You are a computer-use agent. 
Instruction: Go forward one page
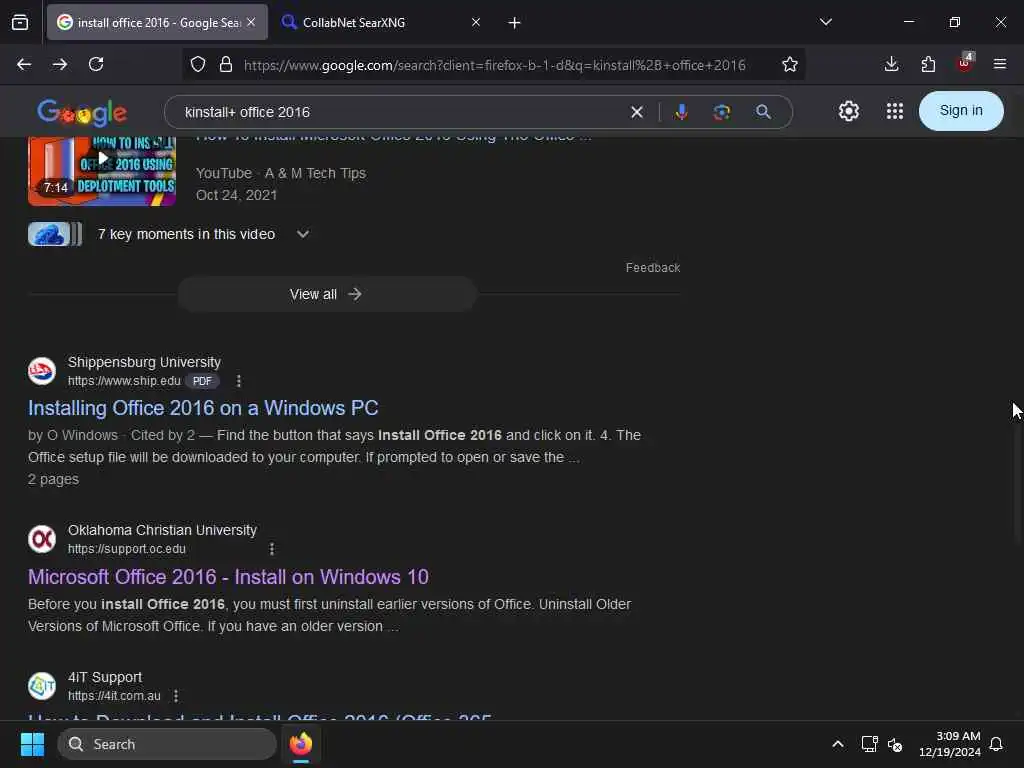pyautogui.click(x=60, y=64)
